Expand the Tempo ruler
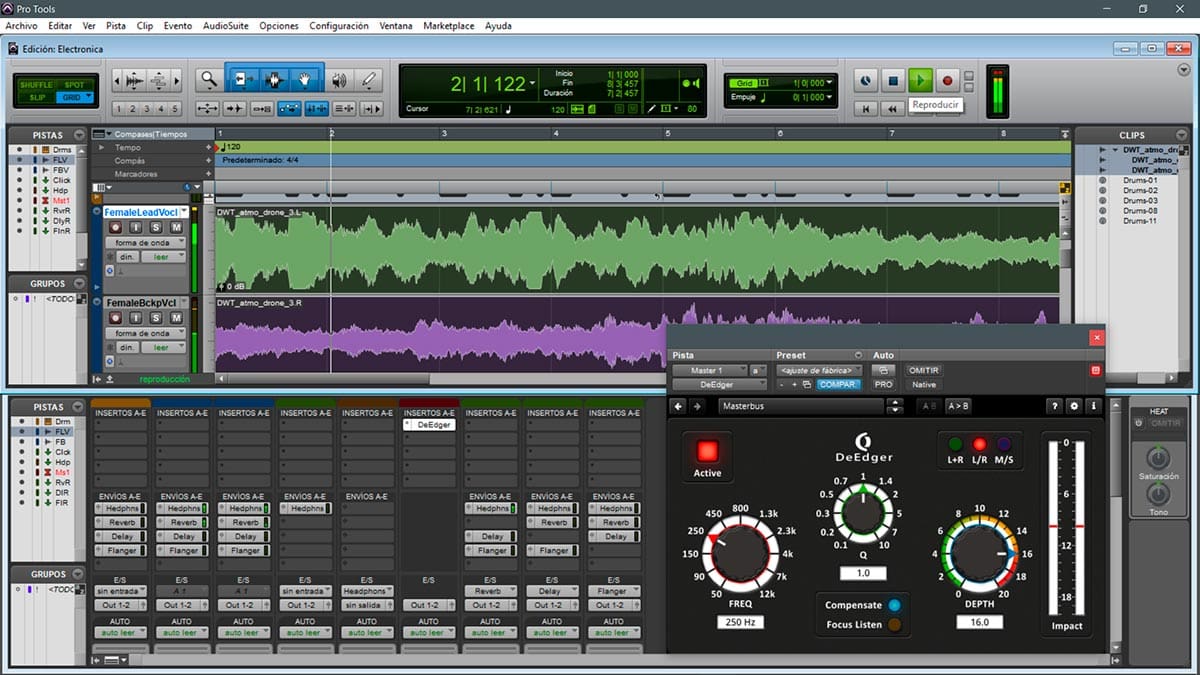Viewport: 1200px width, 675px height. (x=101, y=147)
